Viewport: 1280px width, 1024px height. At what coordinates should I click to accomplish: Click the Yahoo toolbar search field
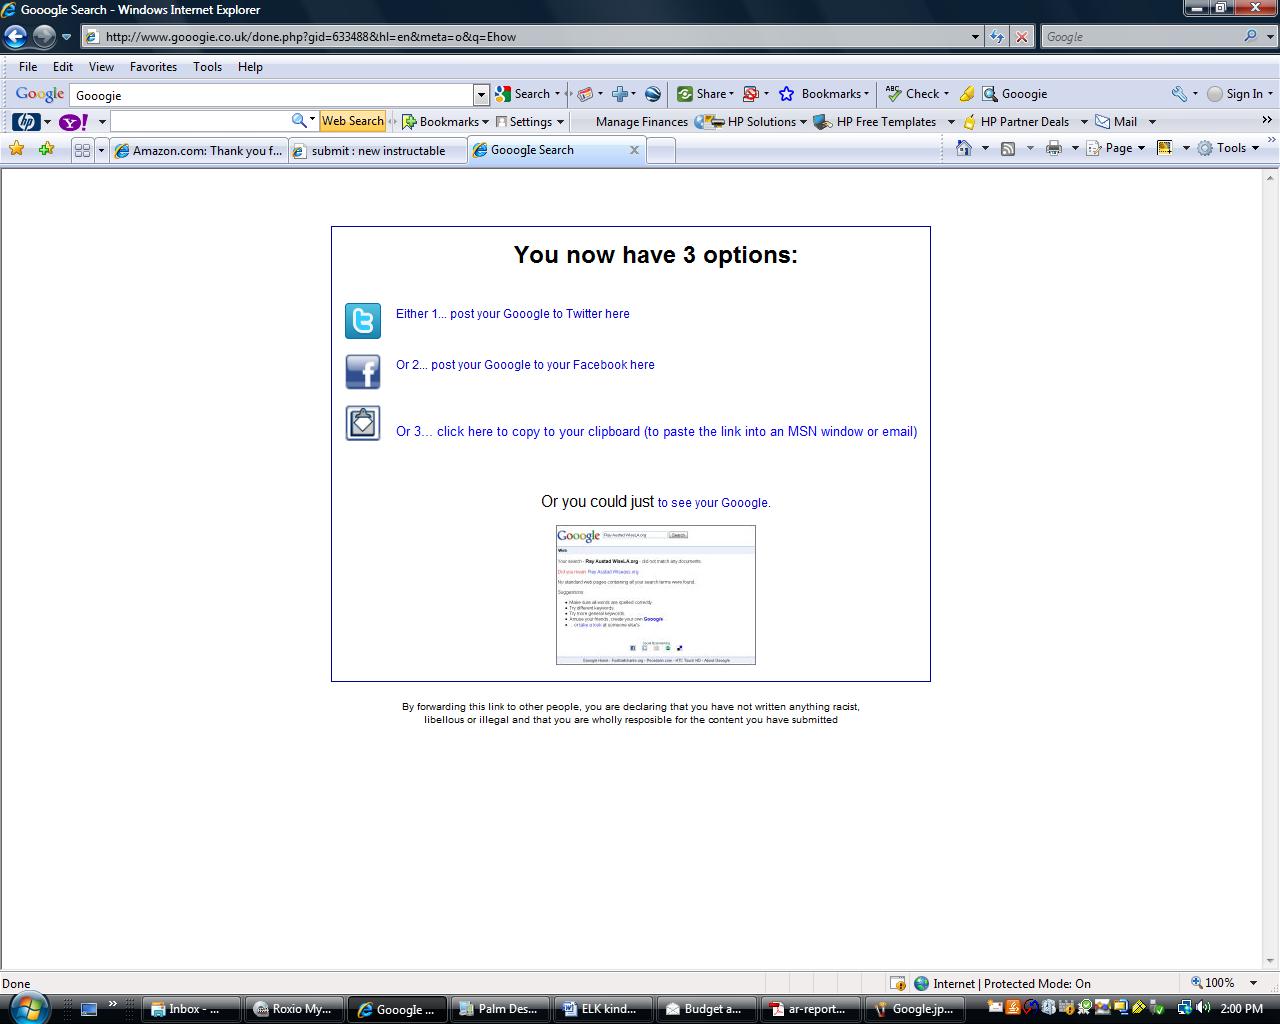(x=200, y=121)
